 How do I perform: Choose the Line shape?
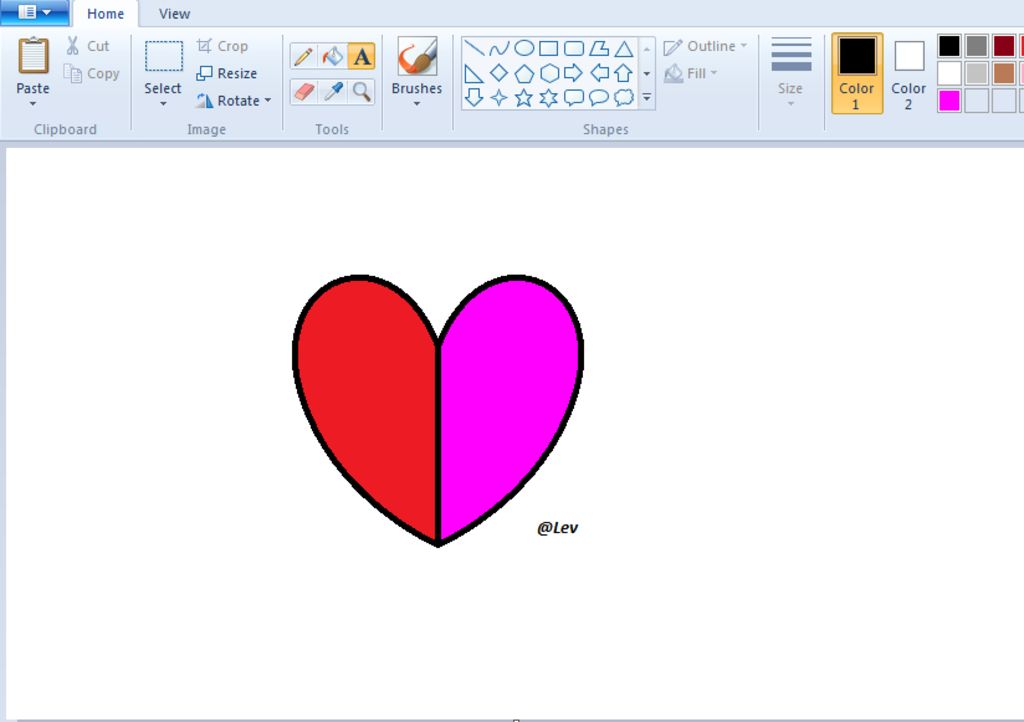[x=473, y=48]
